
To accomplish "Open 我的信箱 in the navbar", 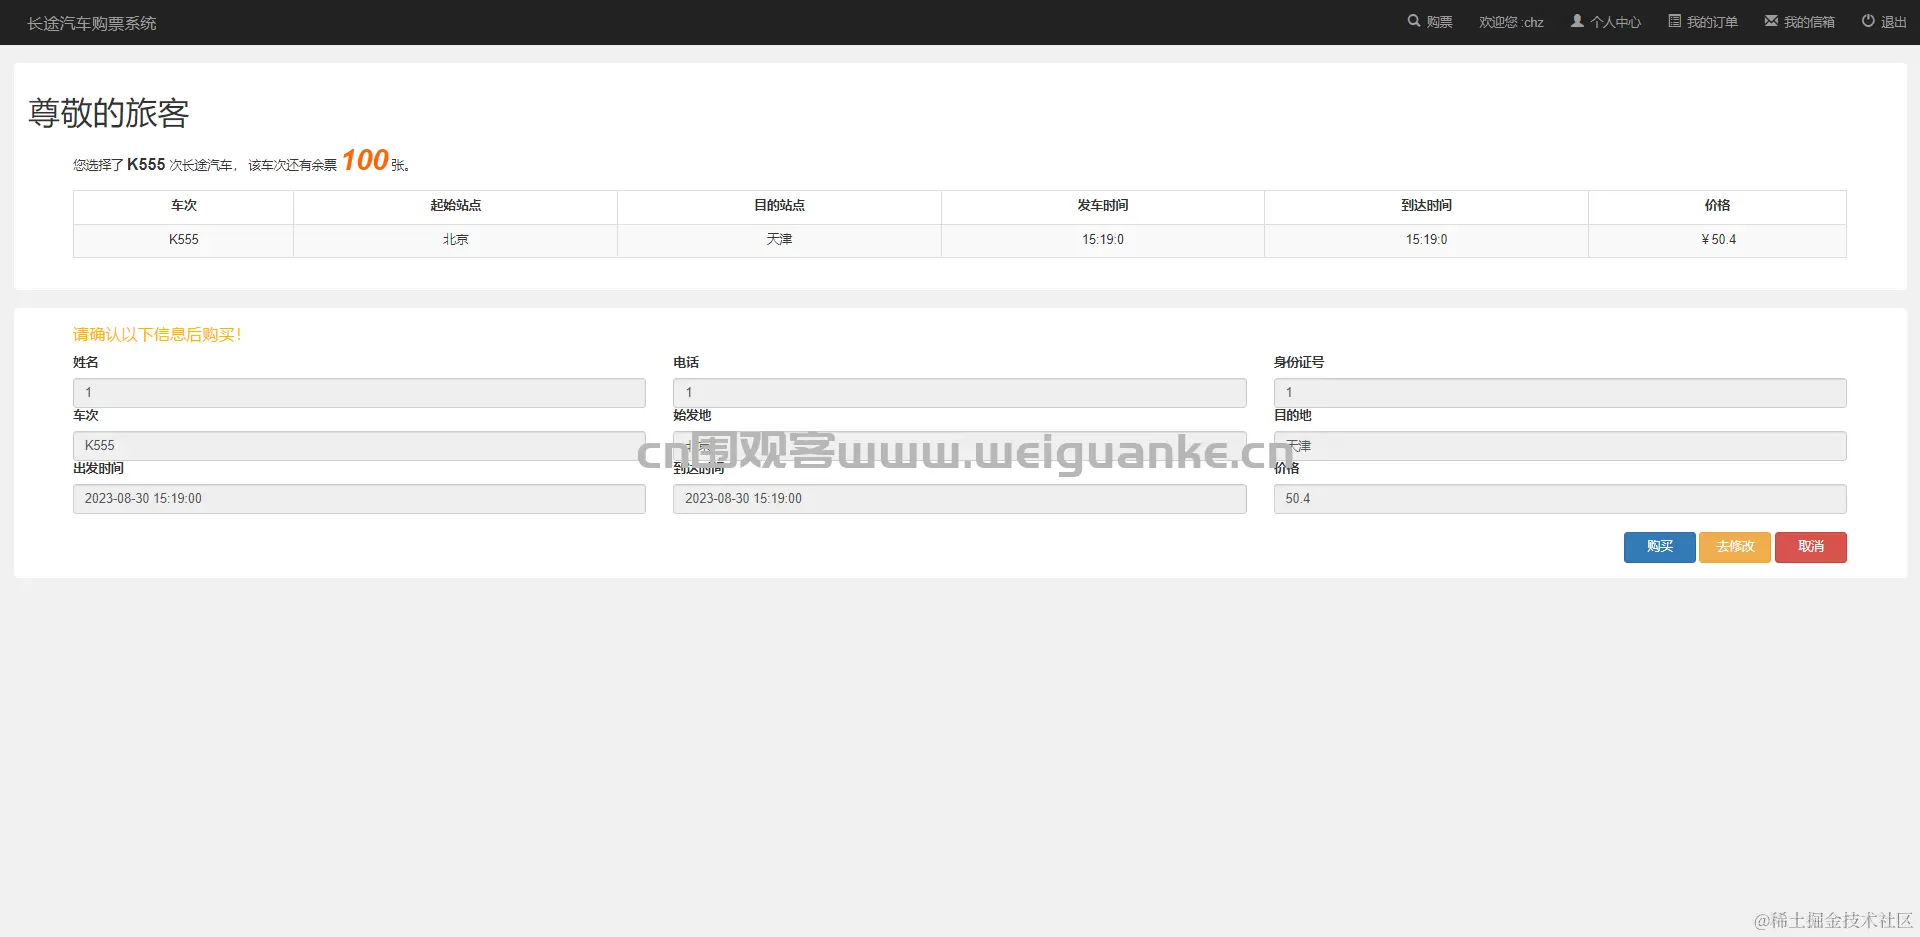I will [1799, 22].
